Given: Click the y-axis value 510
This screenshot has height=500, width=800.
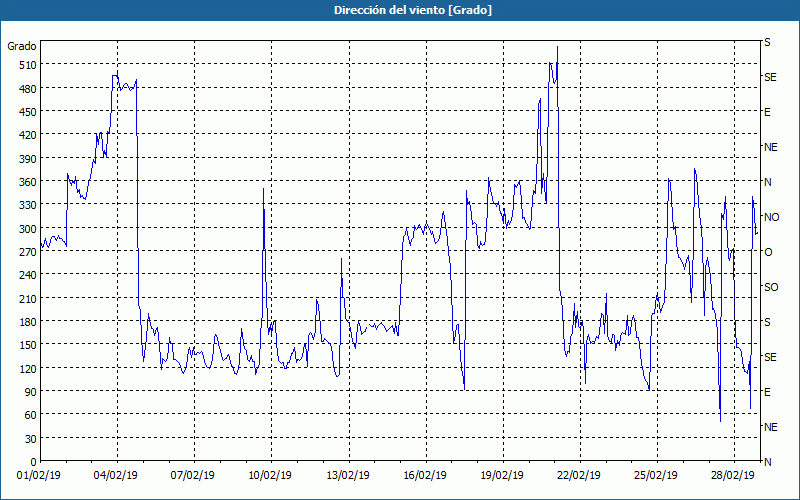Looking at the screenshot, I should coord(28,65).
